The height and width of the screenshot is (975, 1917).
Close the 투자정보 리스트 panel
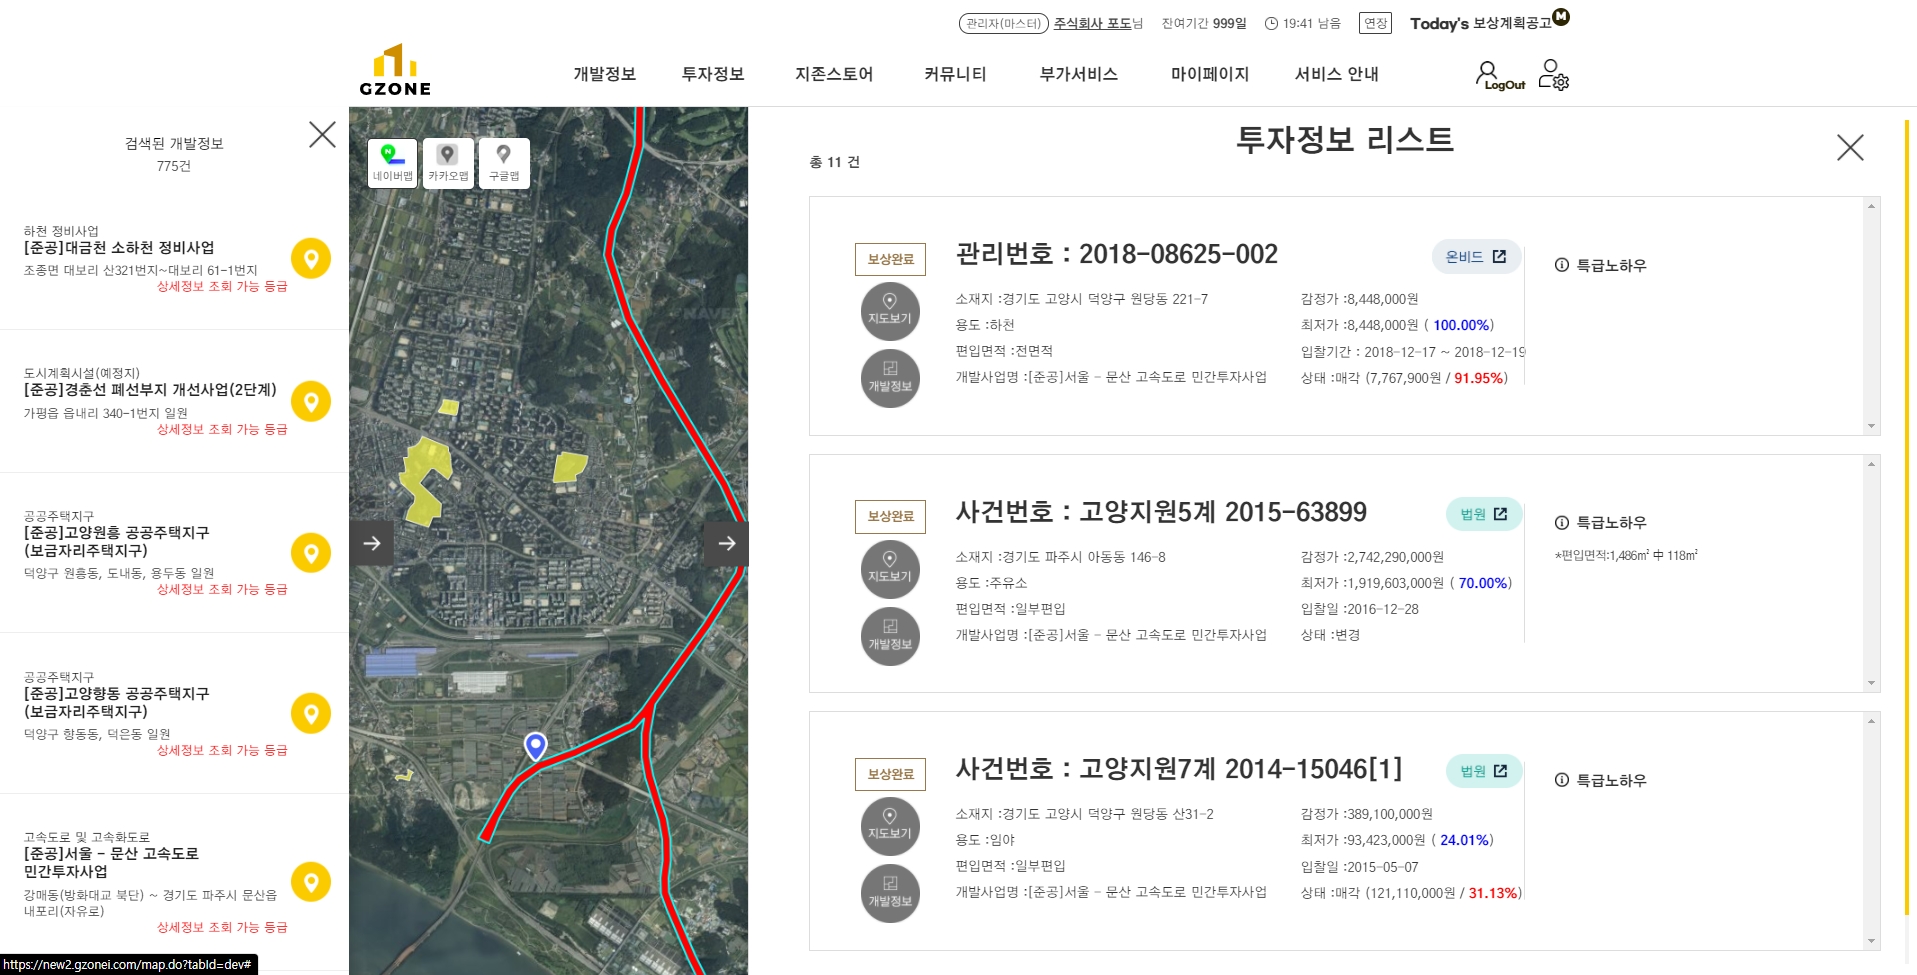coord(1850,148)
